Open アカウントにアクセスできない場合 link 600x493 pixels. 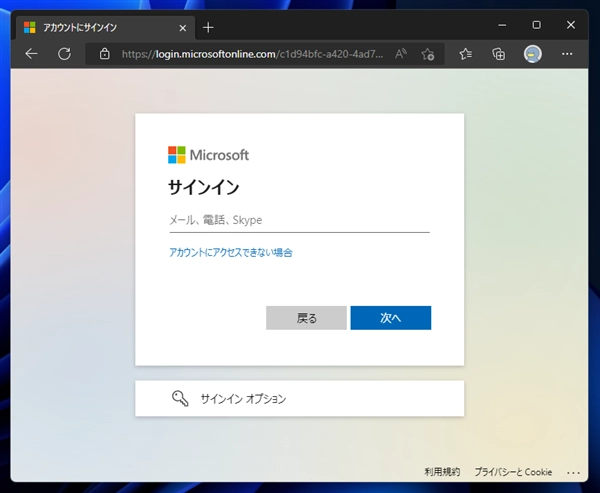(231, 253)
